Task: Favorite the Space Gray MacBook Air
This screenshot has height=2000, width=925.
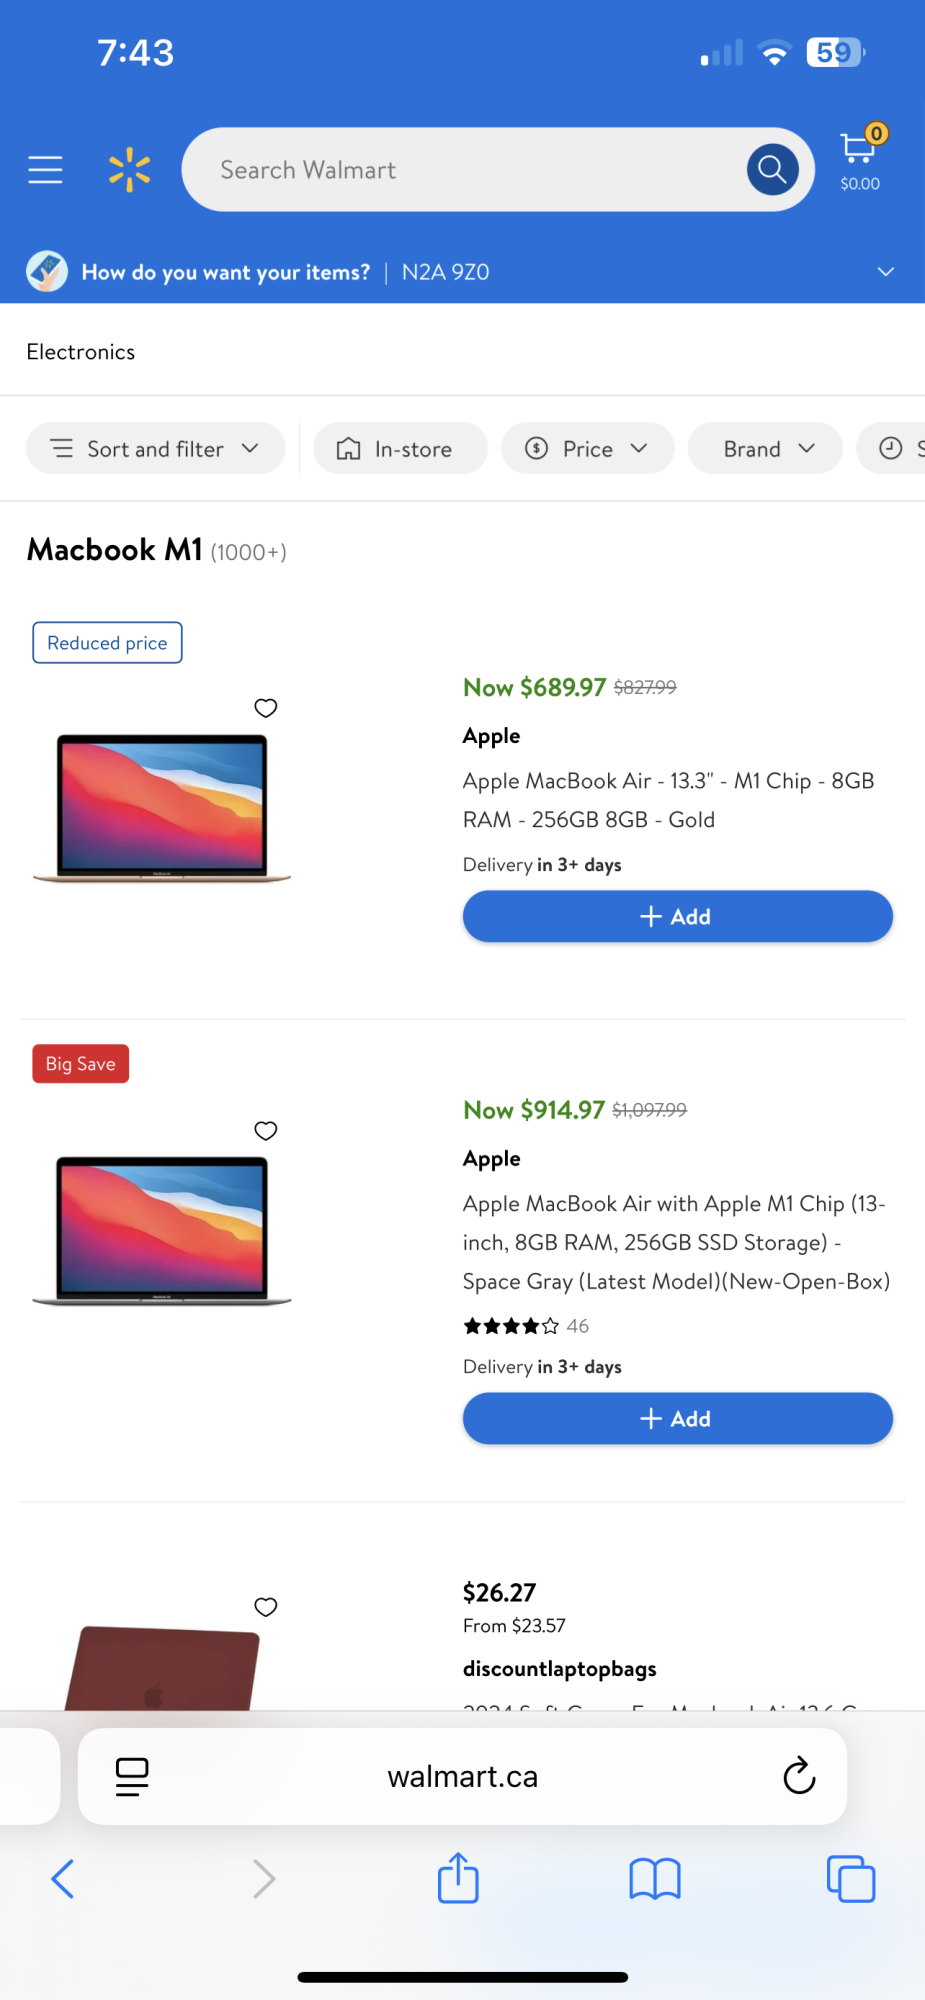Action: click(265, 1131)
